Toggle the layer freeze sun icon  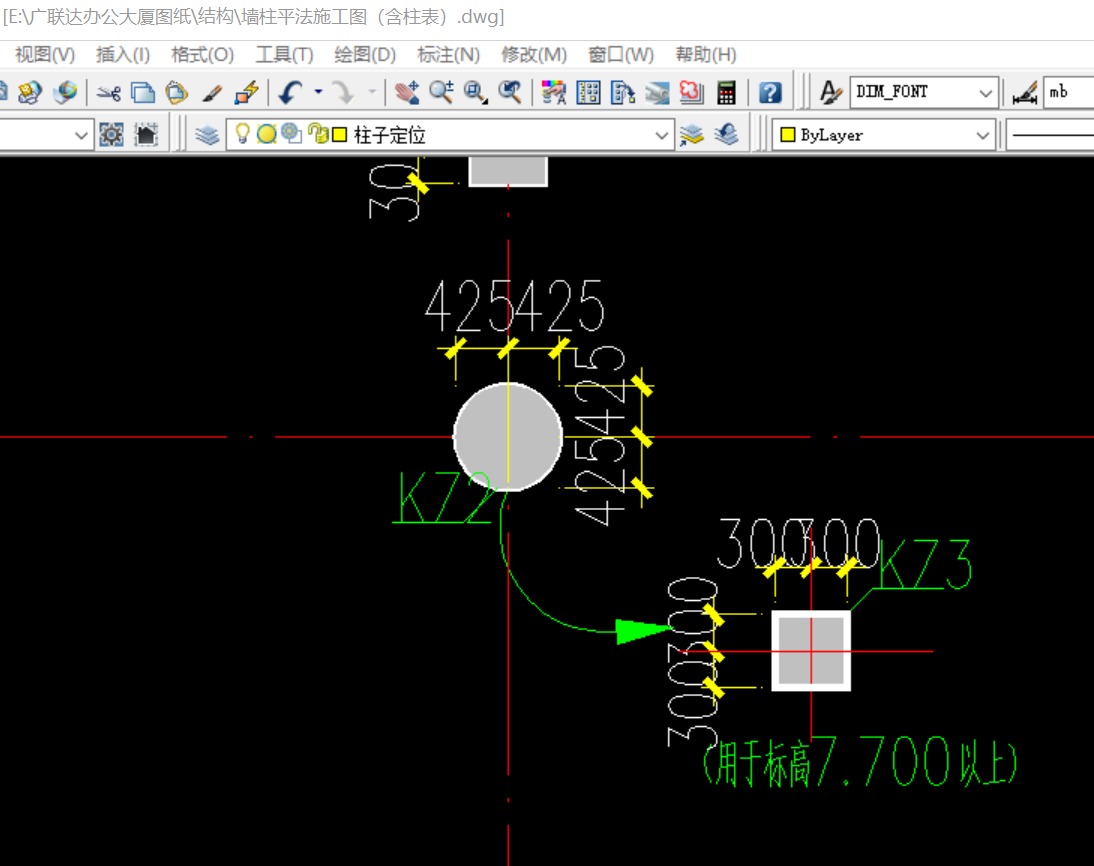267,134
